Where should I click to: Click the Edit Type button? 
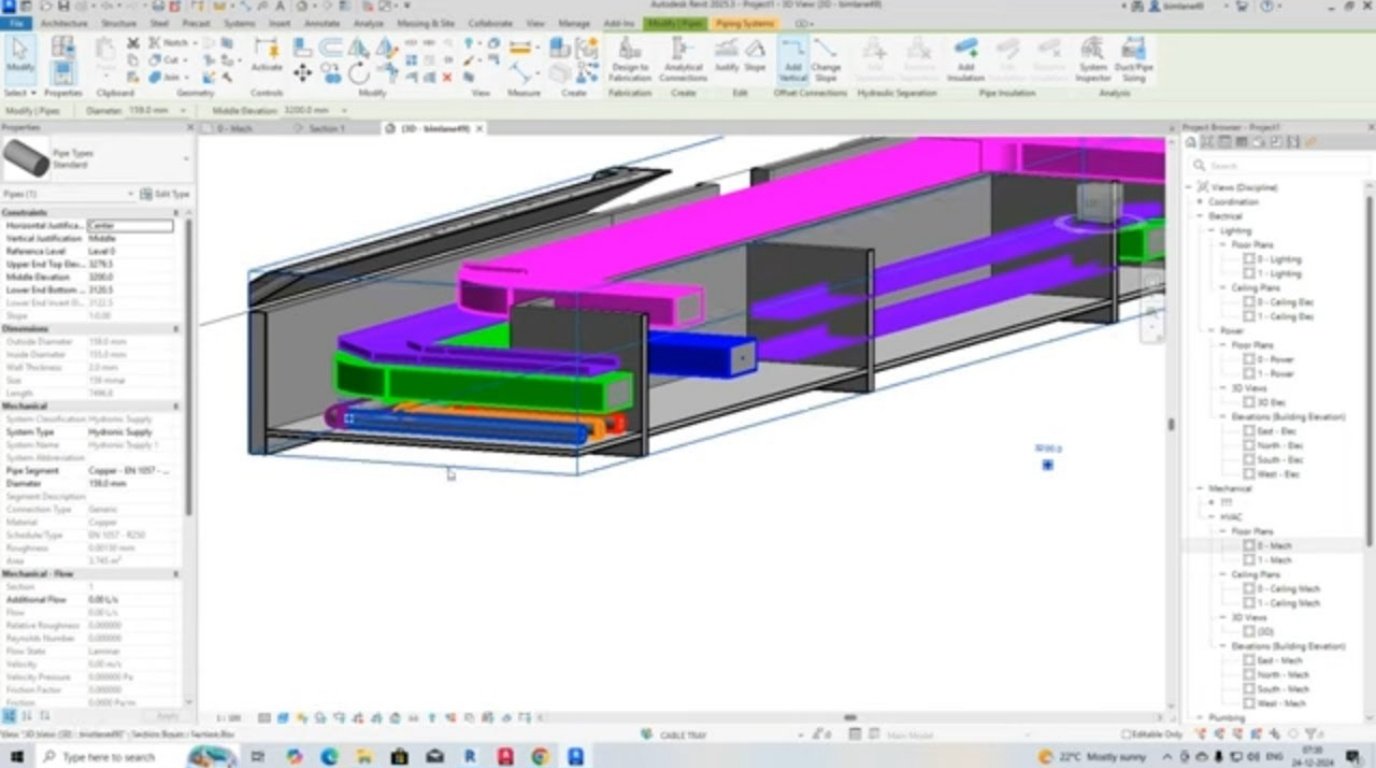[165, 194]
